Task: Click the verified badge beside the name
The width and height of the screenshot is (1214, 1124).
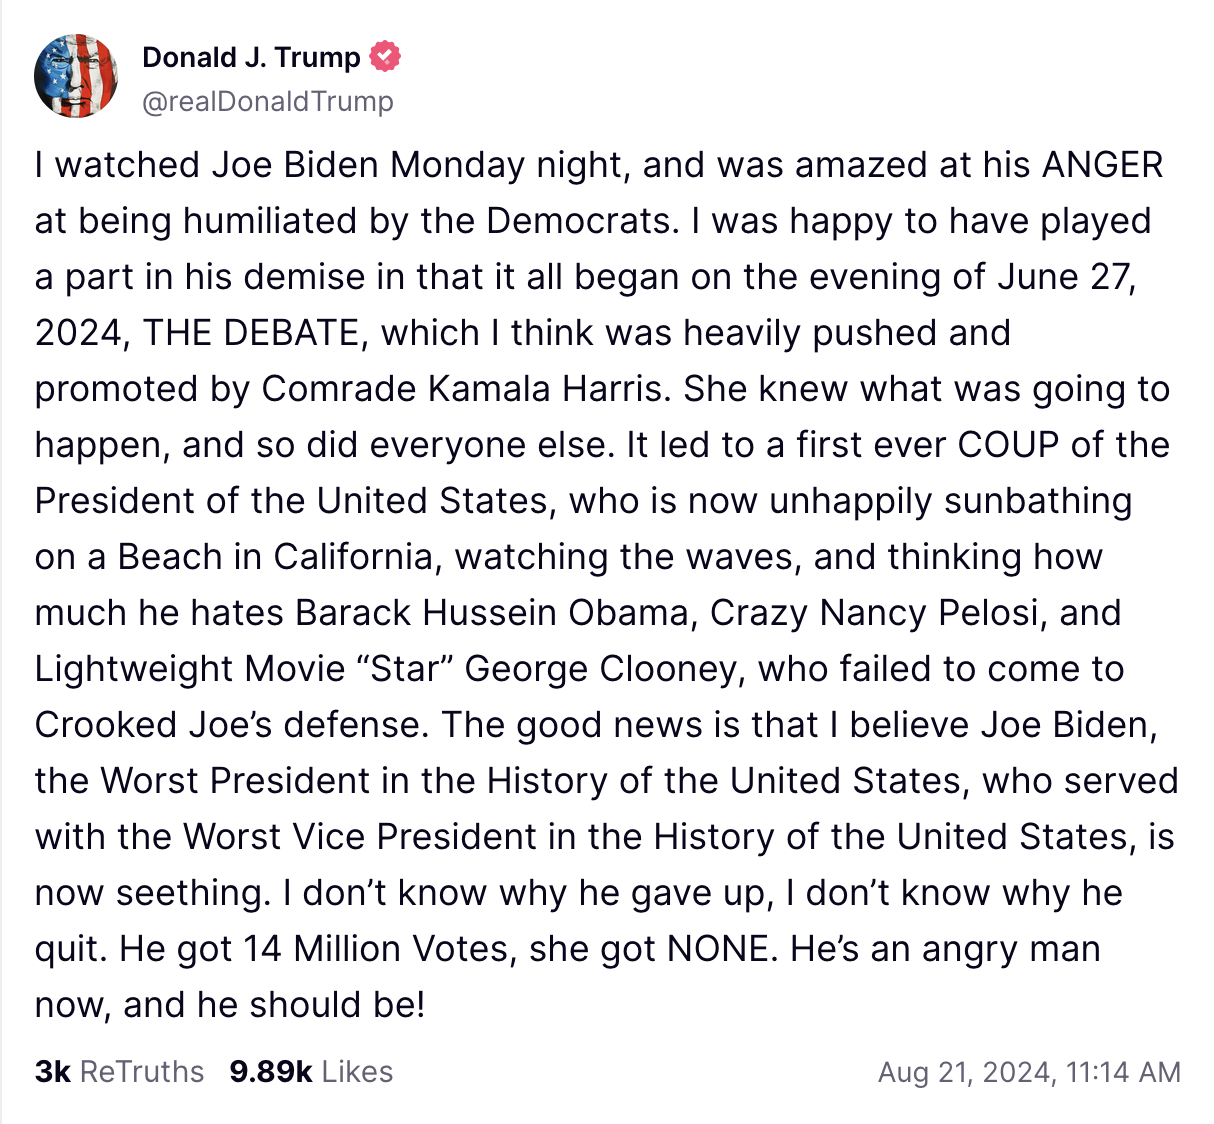Action: [x=385, y=57]
